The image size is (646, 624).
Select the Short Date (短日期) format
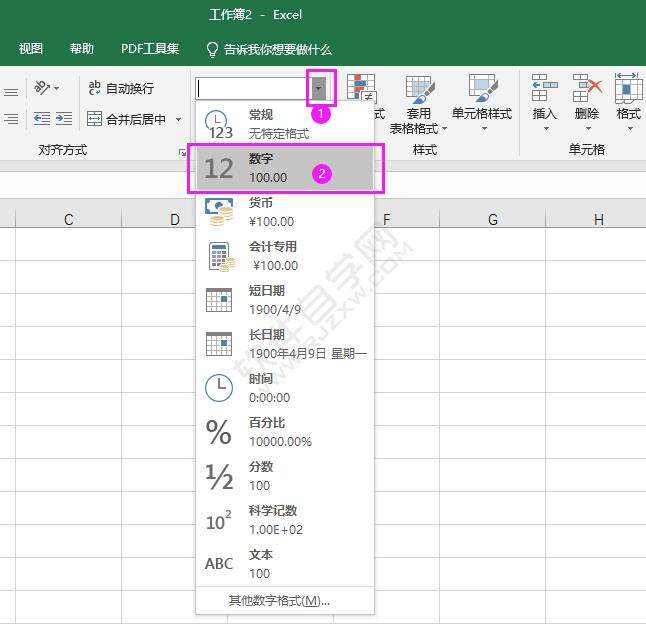285,300
